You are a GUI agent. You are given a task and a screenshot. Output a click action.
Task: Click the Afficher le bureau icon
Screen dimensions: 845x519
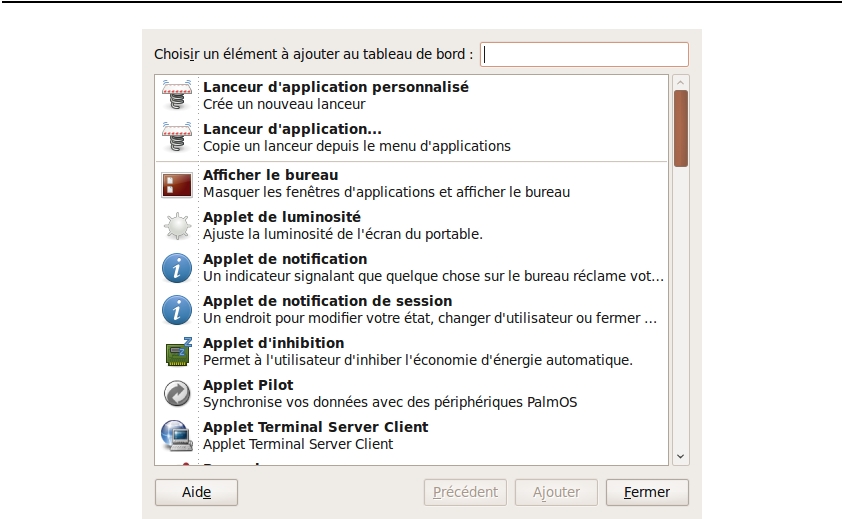point(177,184)
